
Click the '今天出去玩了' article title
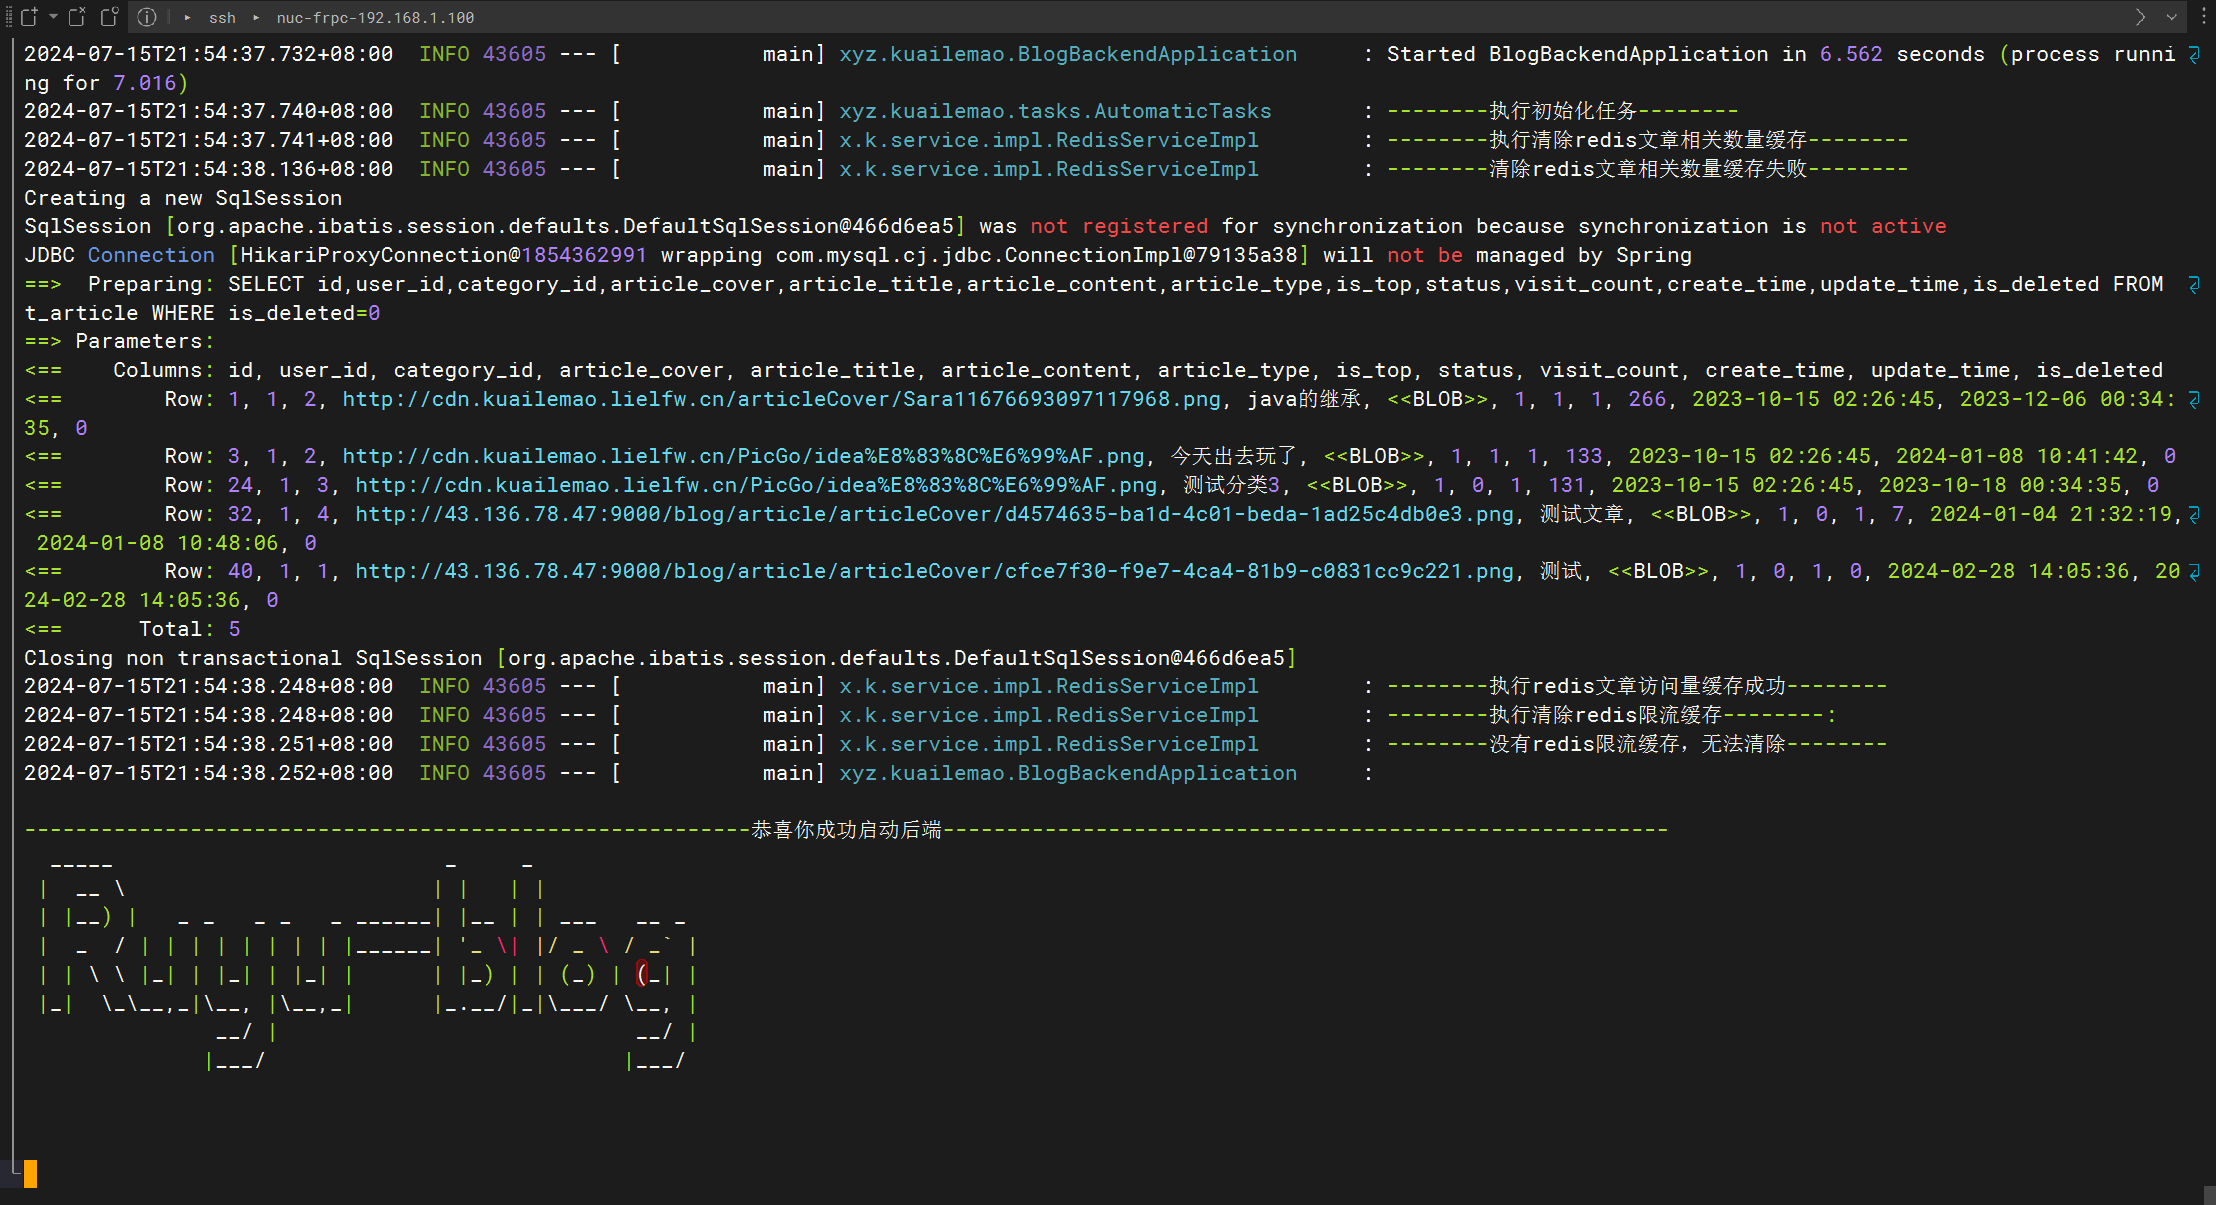point(1234,456)
